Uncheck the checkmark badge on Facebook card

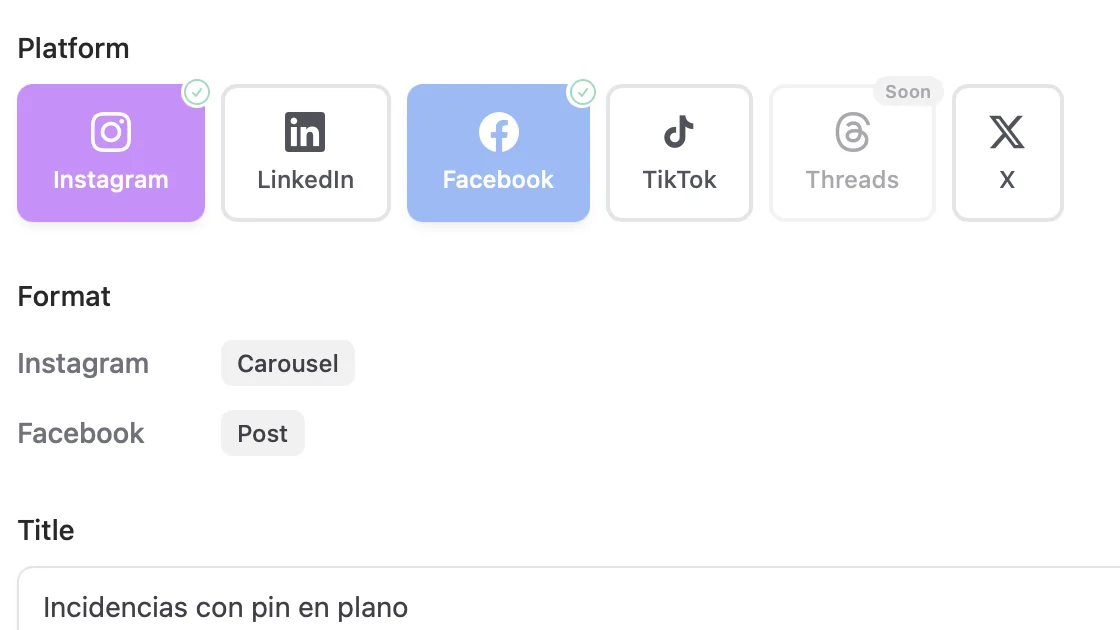583,92
